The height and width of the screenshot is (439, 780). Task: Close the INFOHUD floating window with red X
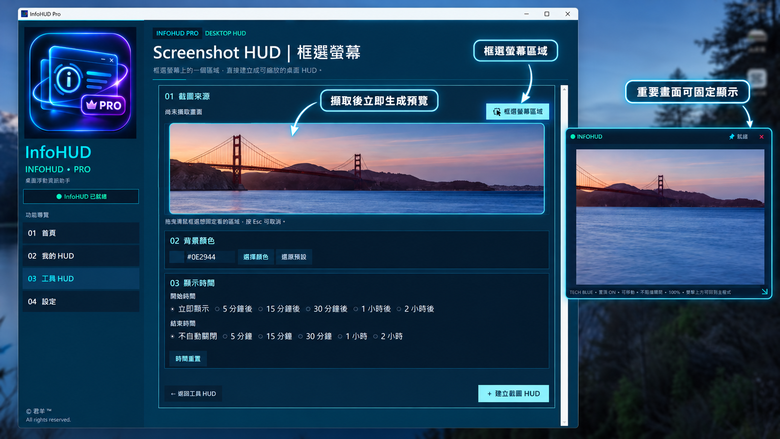[x=761, y=137]
